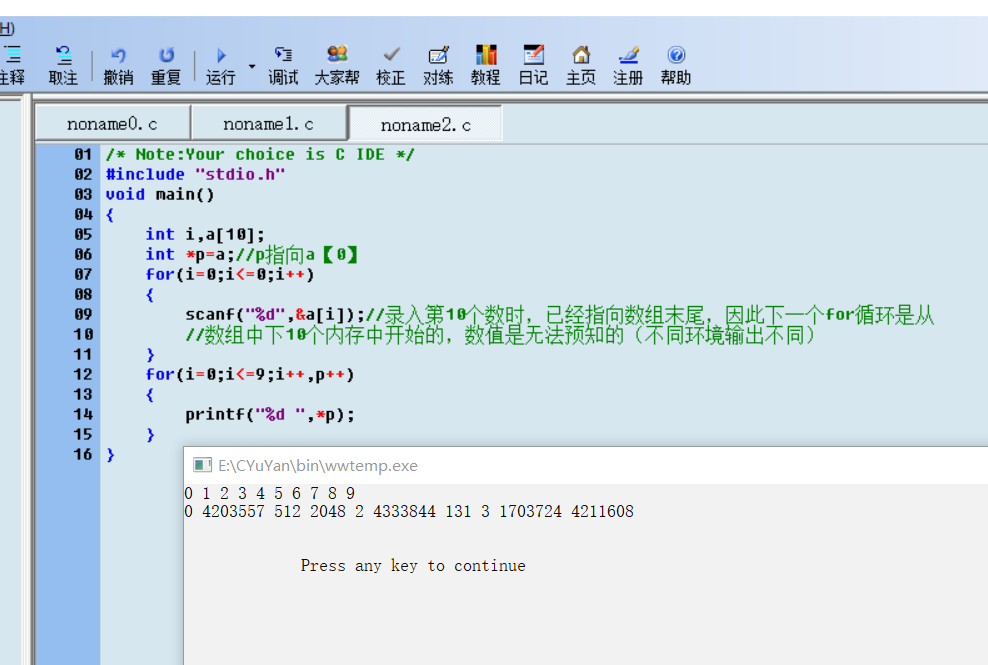The width and height of the screenshot is (988, 665).
Task: Start debugging with 调试 icon
Action: click(x=283, y=65)
